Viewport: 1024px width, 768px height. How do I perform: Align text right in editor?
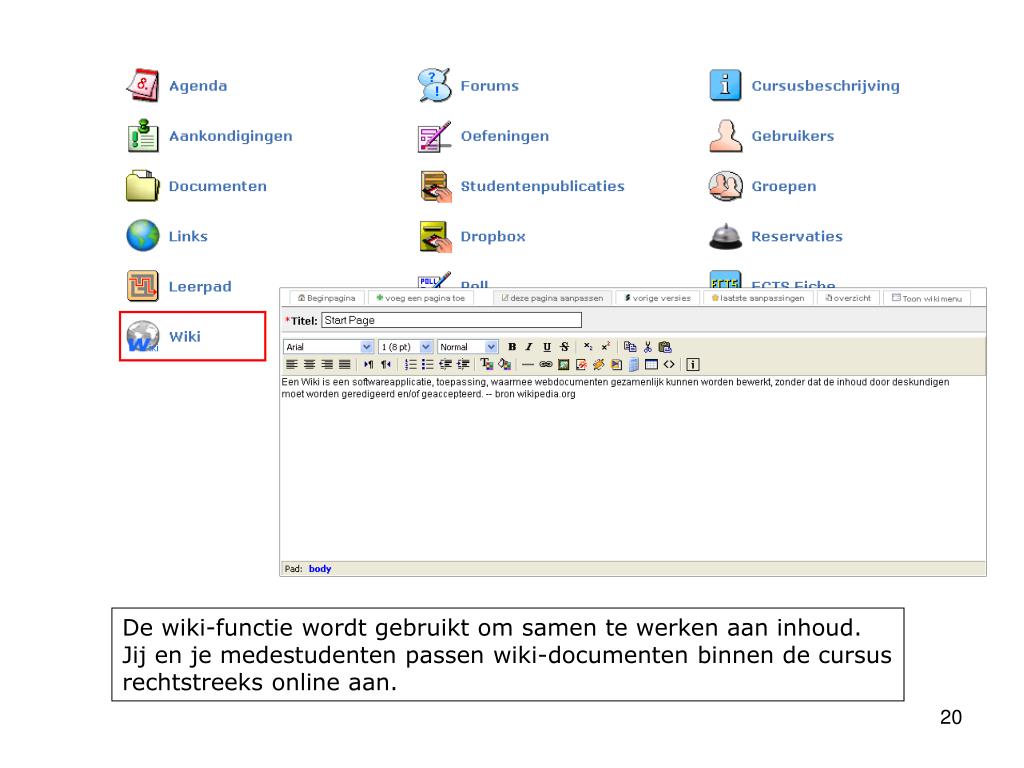click(x=327, y=364)
